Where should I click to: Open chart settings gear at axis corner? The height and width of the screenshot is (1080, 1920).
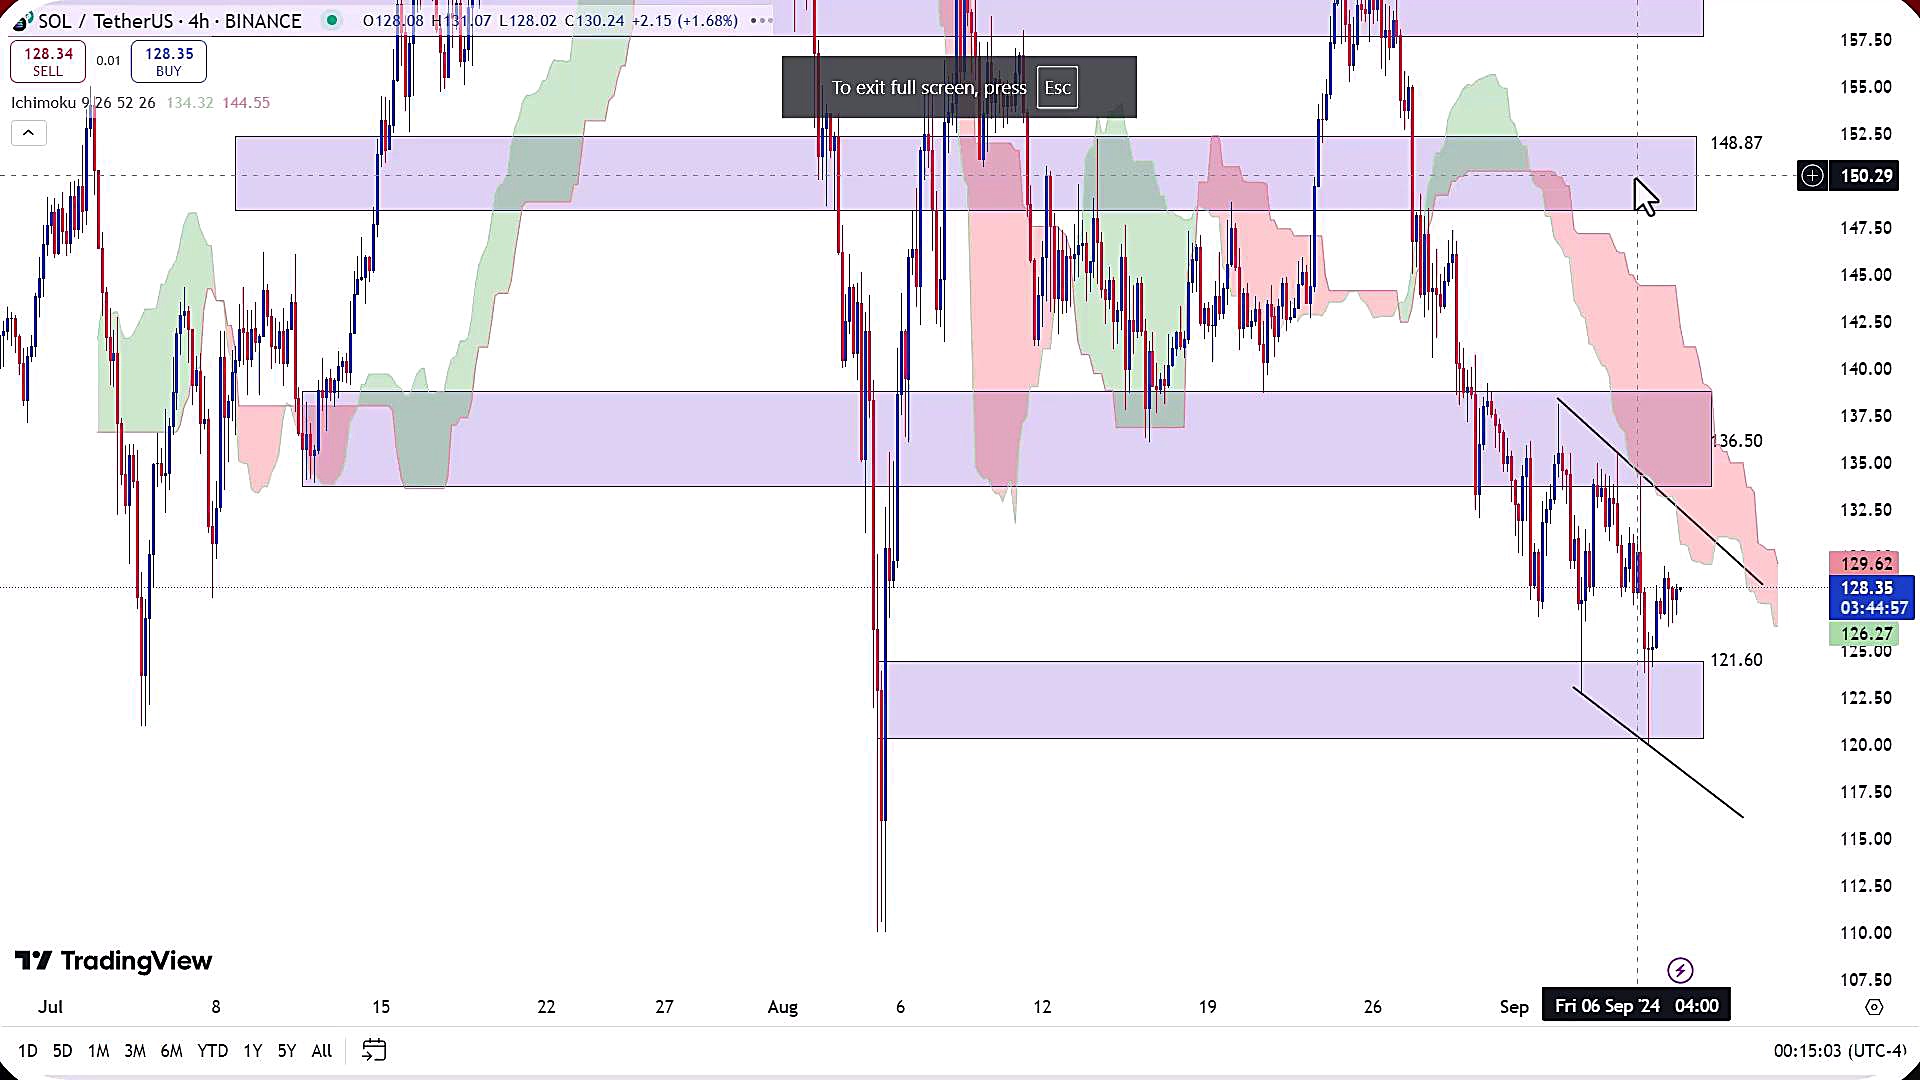coord(1874,1007)
